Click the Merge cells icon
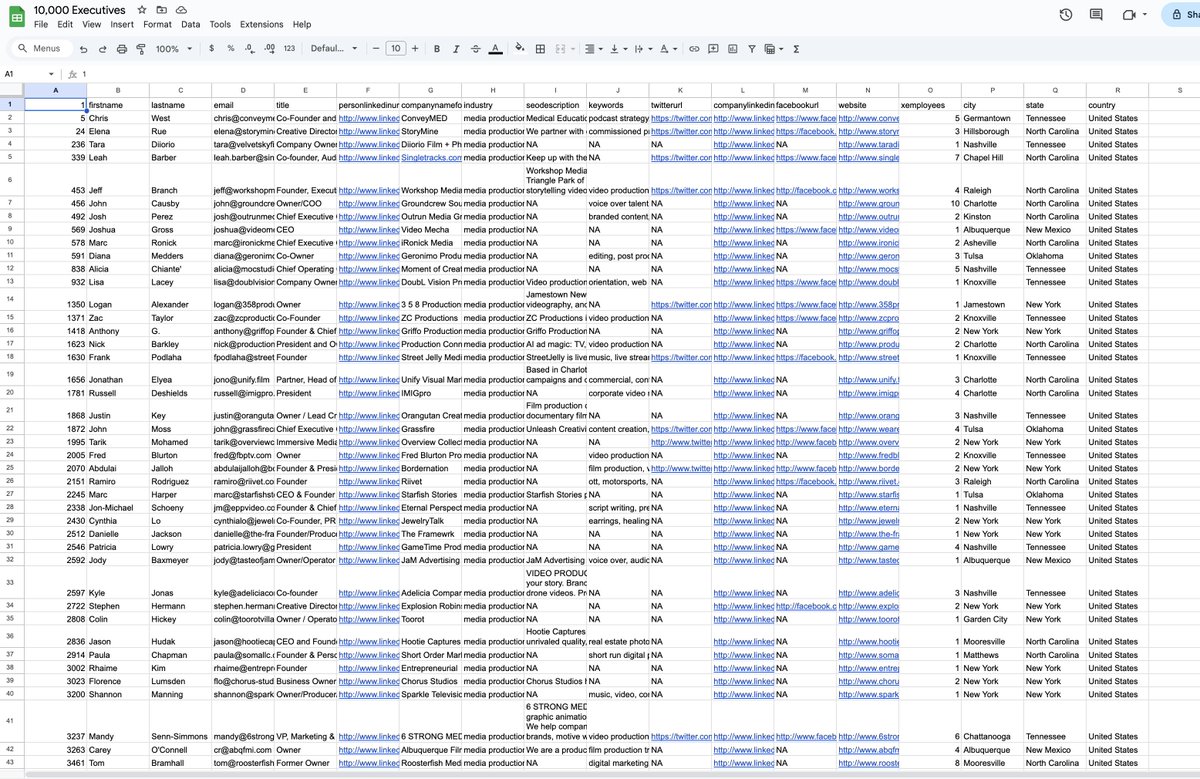1200x779 pixels. pos(560,48)
